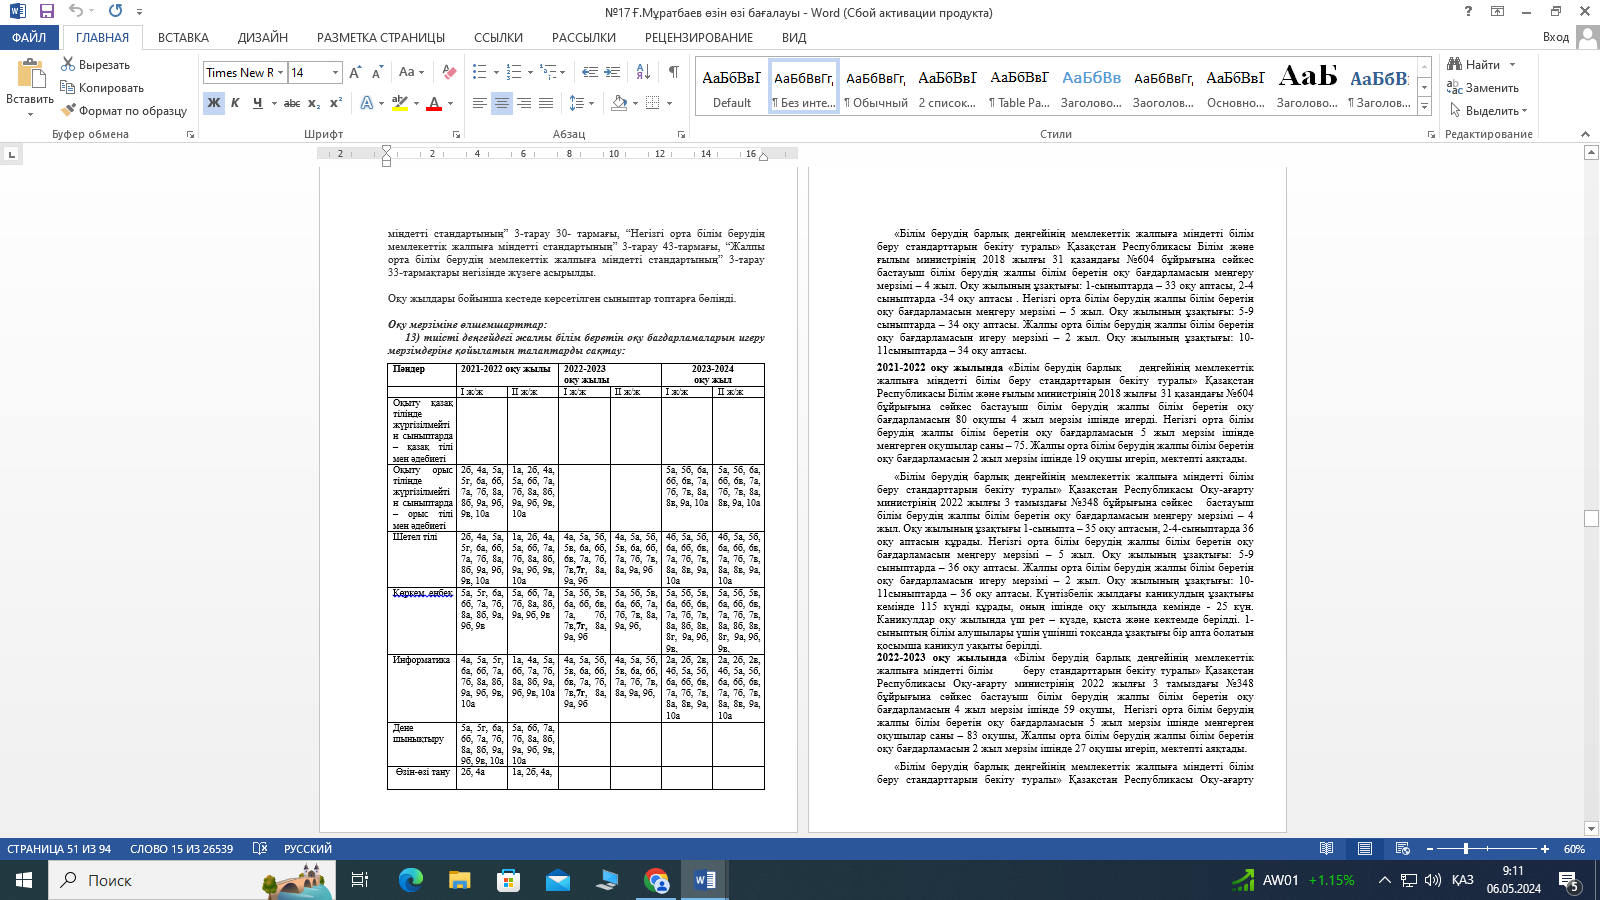The height and width of the screenshot is (900, 1600).
Task: Apply the Default style from Styles gallery
Action: click(x=732, y=86)
